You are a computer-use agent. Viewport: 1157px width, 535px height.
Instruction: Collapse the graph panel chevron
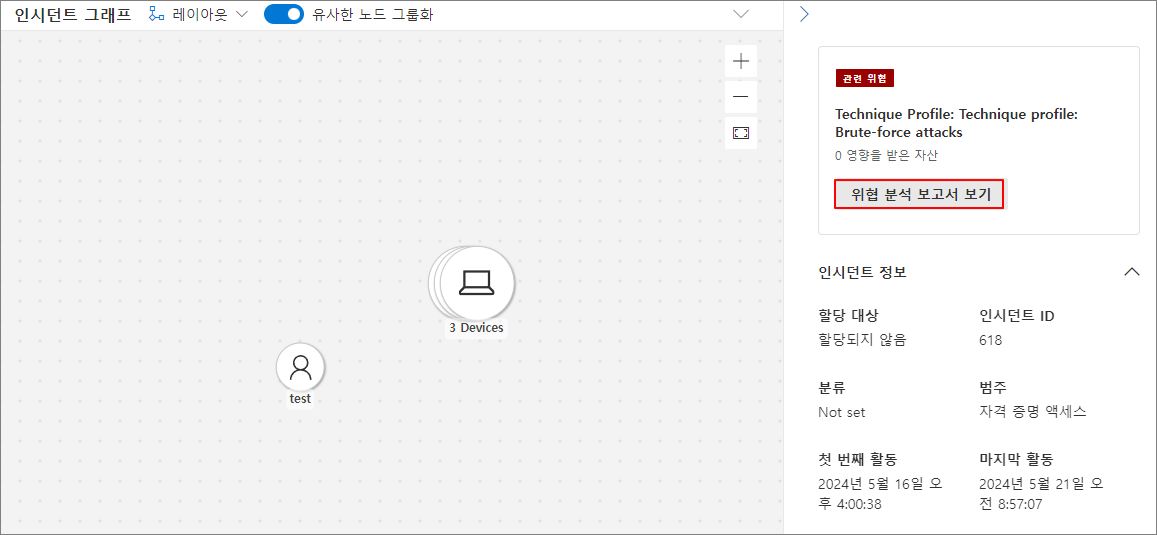tap(742, 15)
